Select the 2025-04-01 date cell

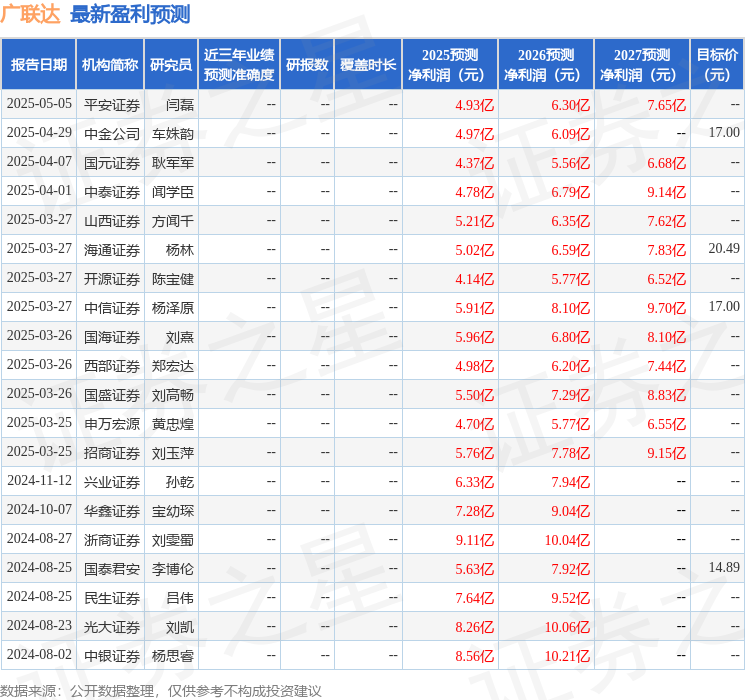39,191
